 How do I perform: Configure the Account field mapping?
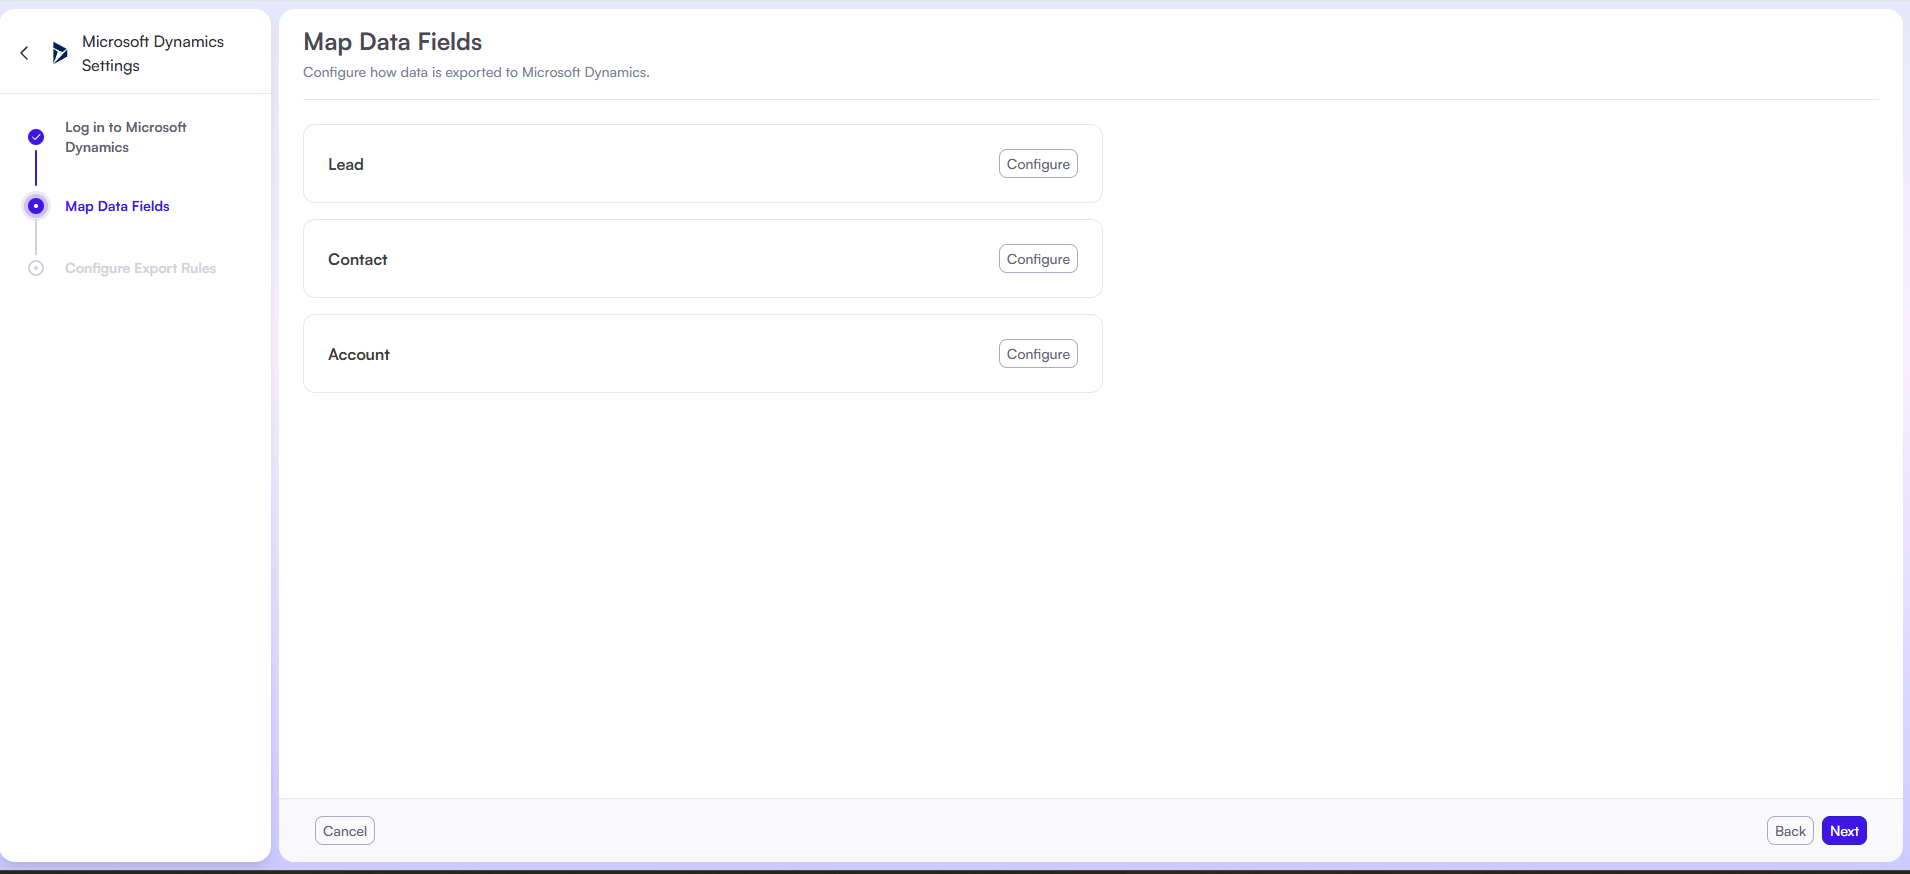point(1037,354)
